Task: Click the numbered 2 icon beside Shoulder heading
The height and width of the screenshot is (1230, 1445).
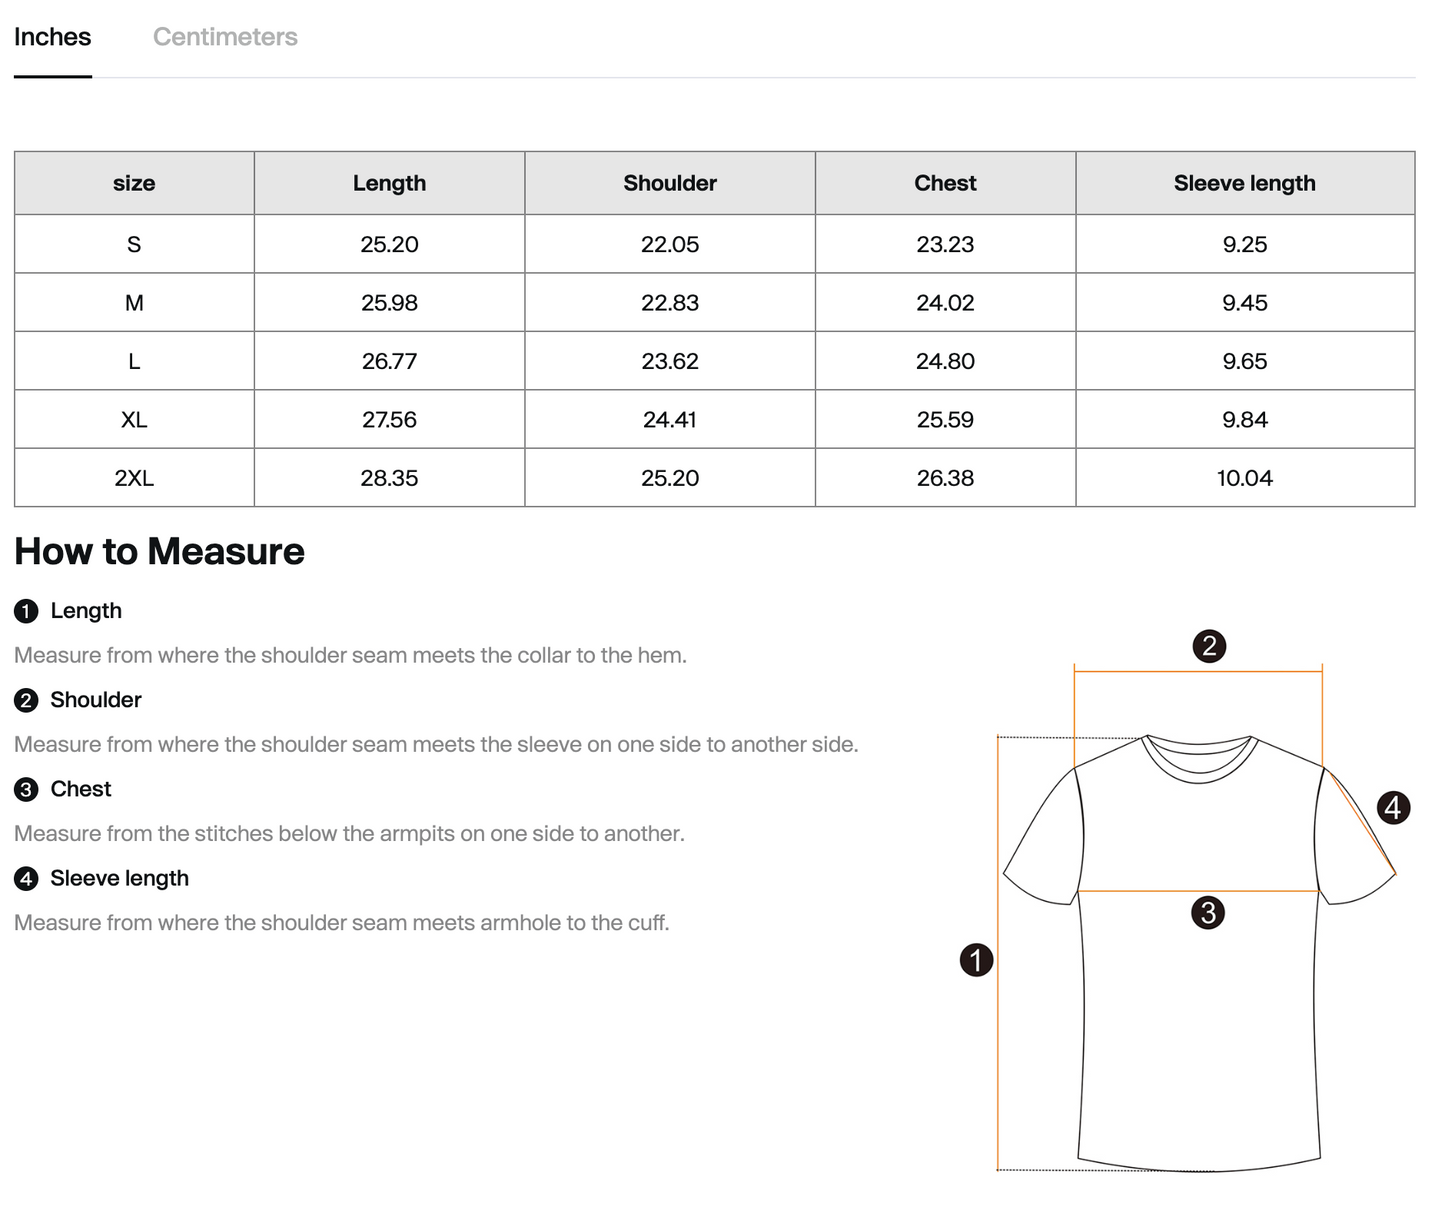Action: (26, 700)
